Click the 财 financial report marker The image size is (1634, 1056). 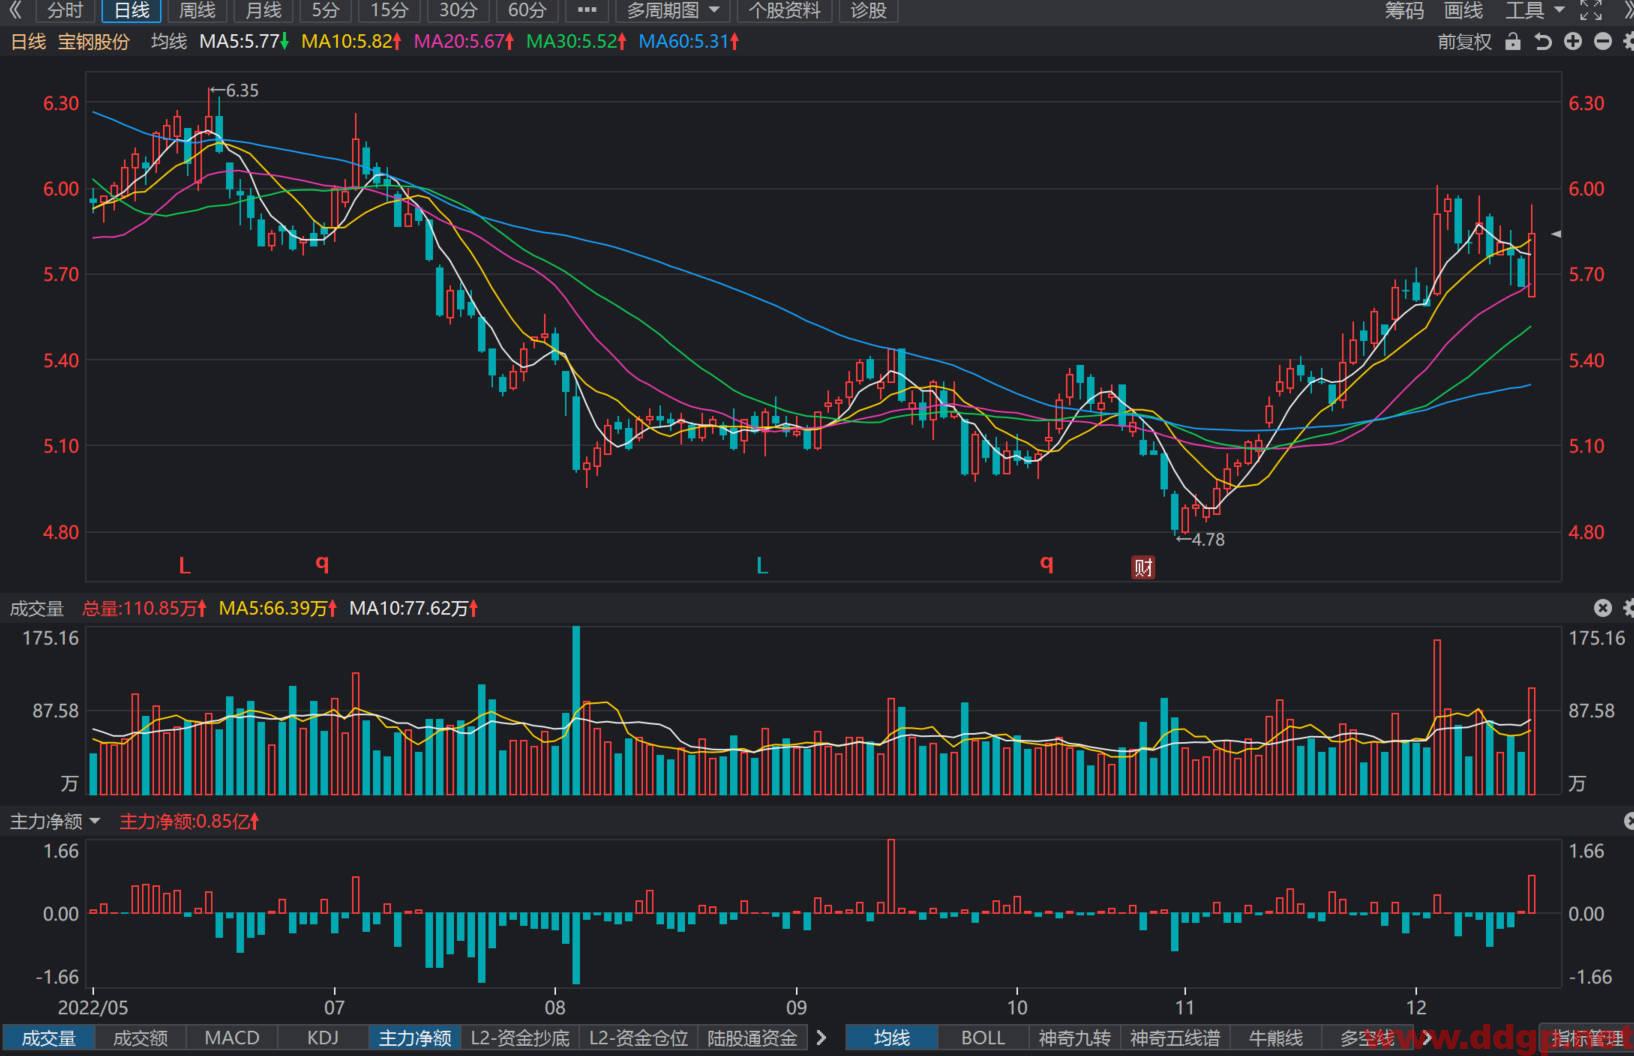click(1143, 567)
